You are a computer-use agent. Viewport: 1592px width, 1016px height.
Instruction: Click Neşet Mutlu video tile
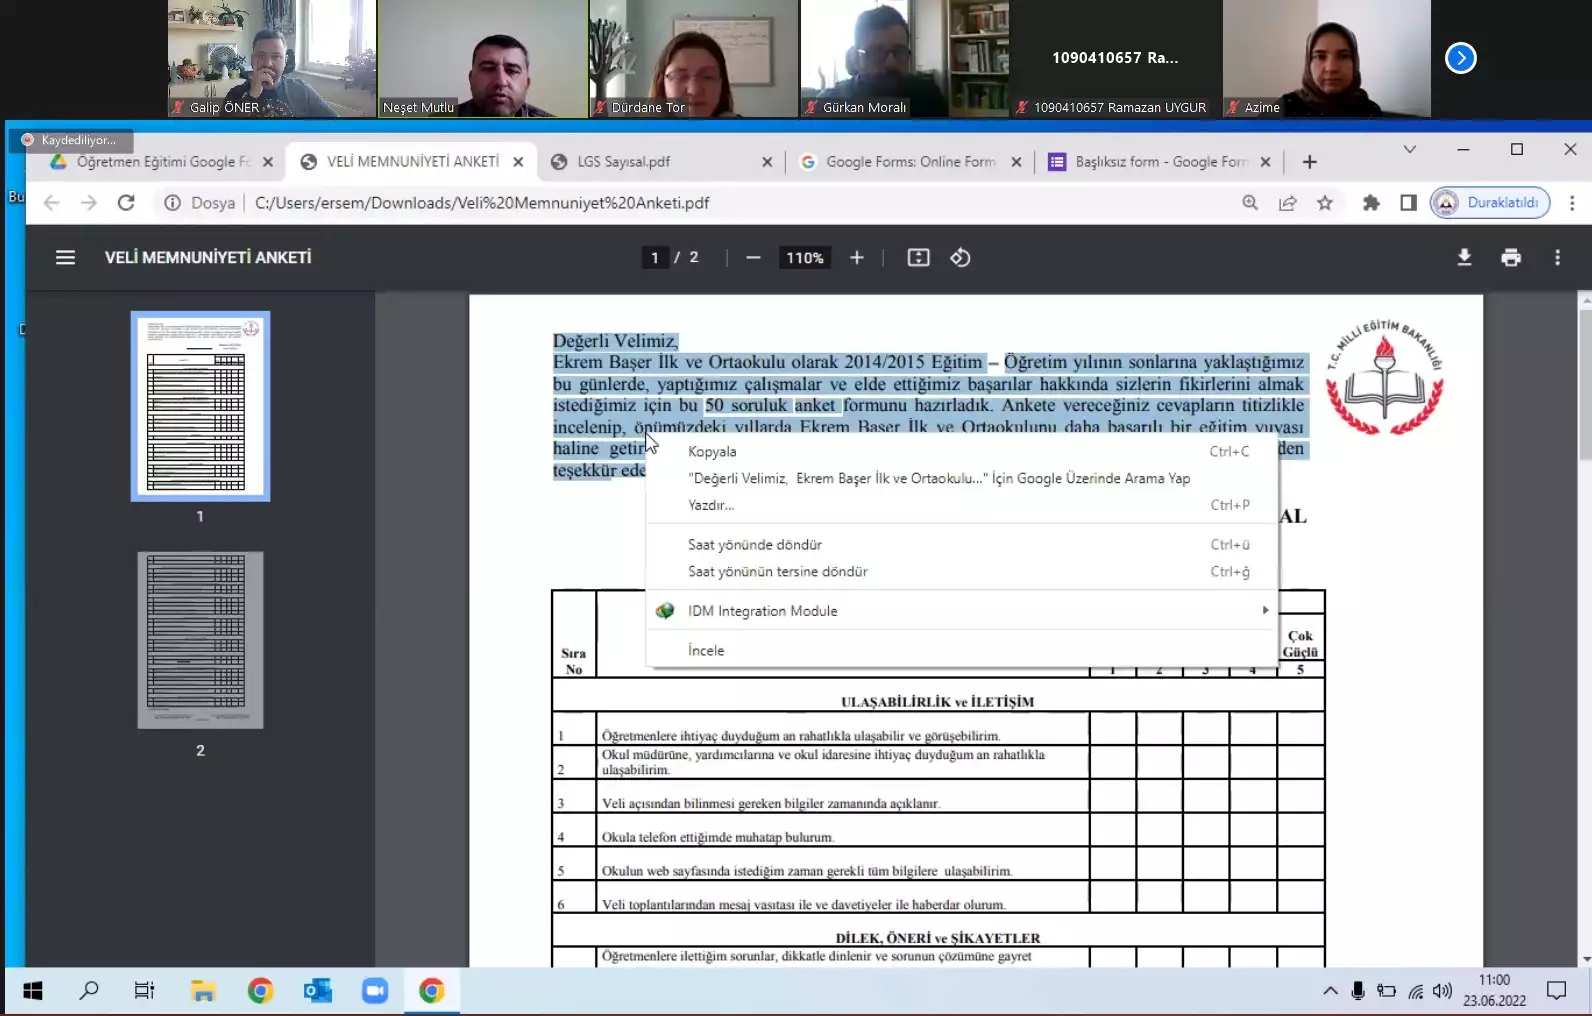coord(483,59)
